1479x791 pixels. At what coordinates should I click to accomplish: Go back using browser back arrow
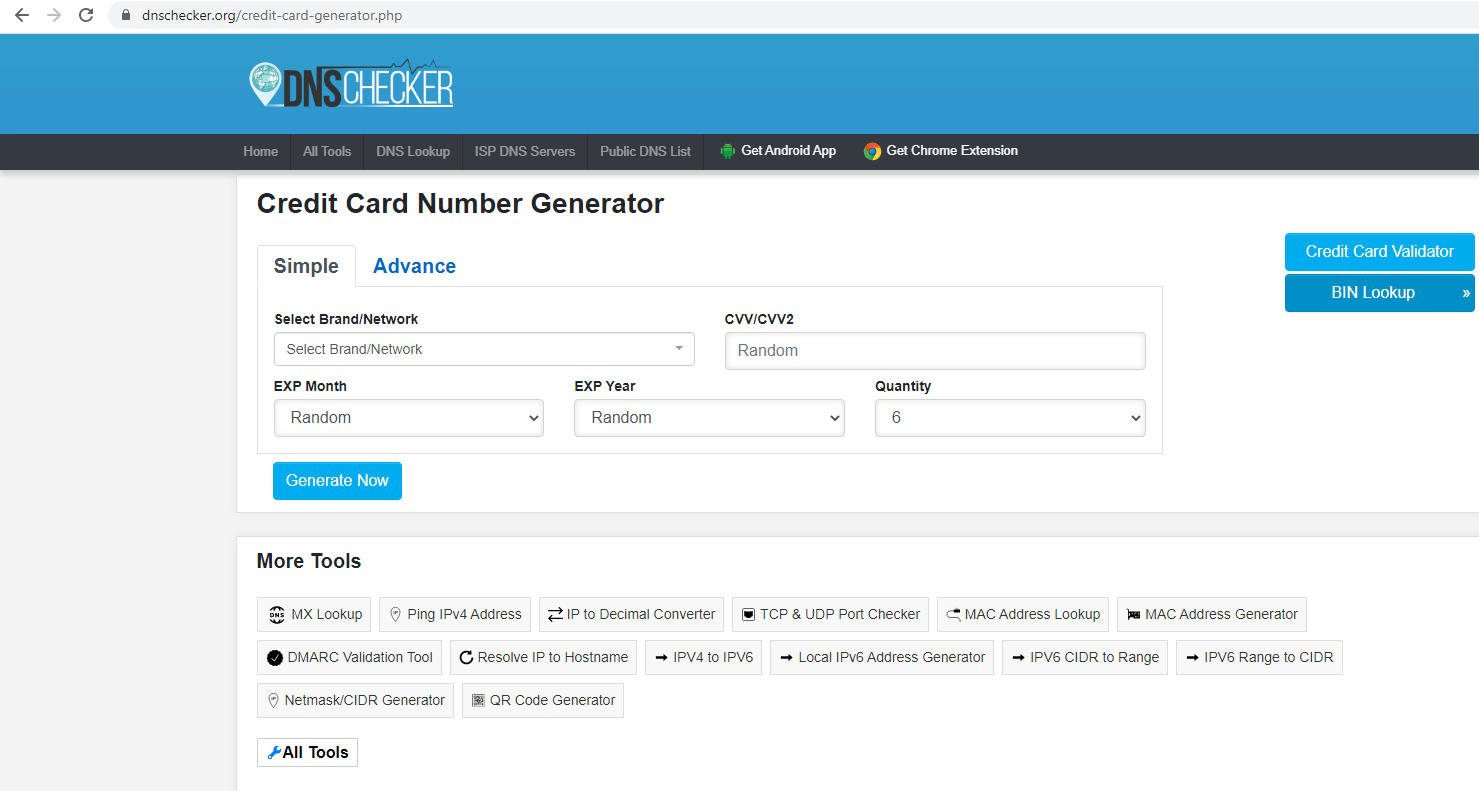pos(22,15)
